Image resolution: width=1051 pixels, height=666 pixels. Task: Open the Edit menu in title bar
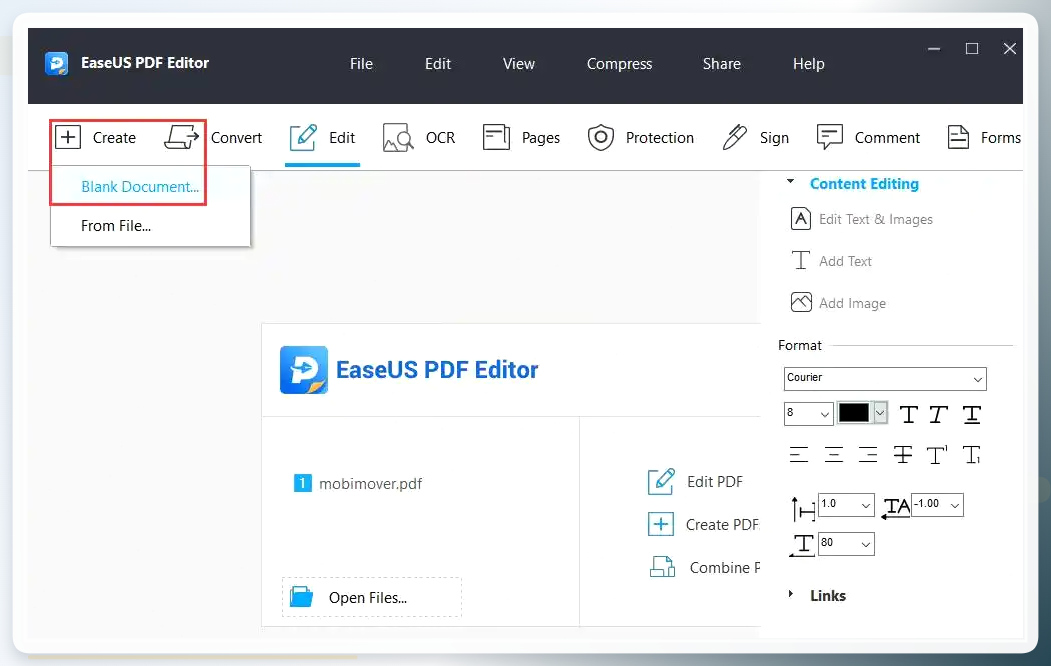pyautogui.click(x=438, y=64)
